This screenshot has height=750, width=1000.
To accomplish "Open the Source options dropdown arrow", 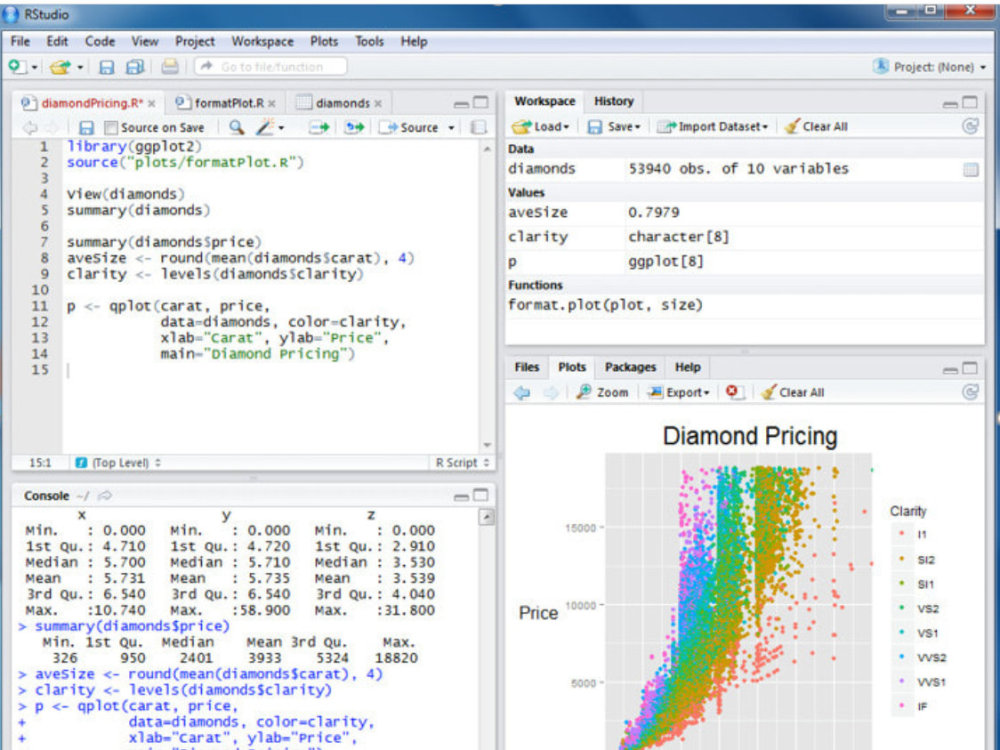I will click(451, 128).
